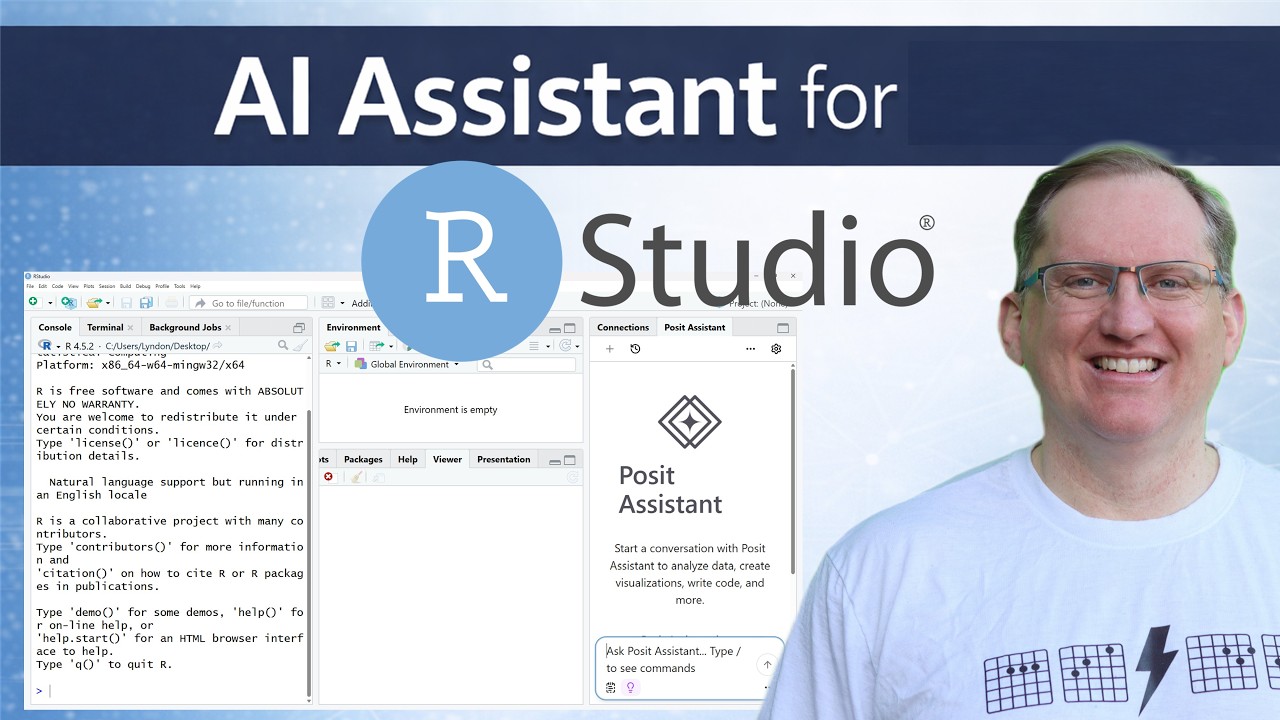The width and height of the screenshot is (1280, 720).
Task: Click the Environment list view icon
Action: coord(534,346)
